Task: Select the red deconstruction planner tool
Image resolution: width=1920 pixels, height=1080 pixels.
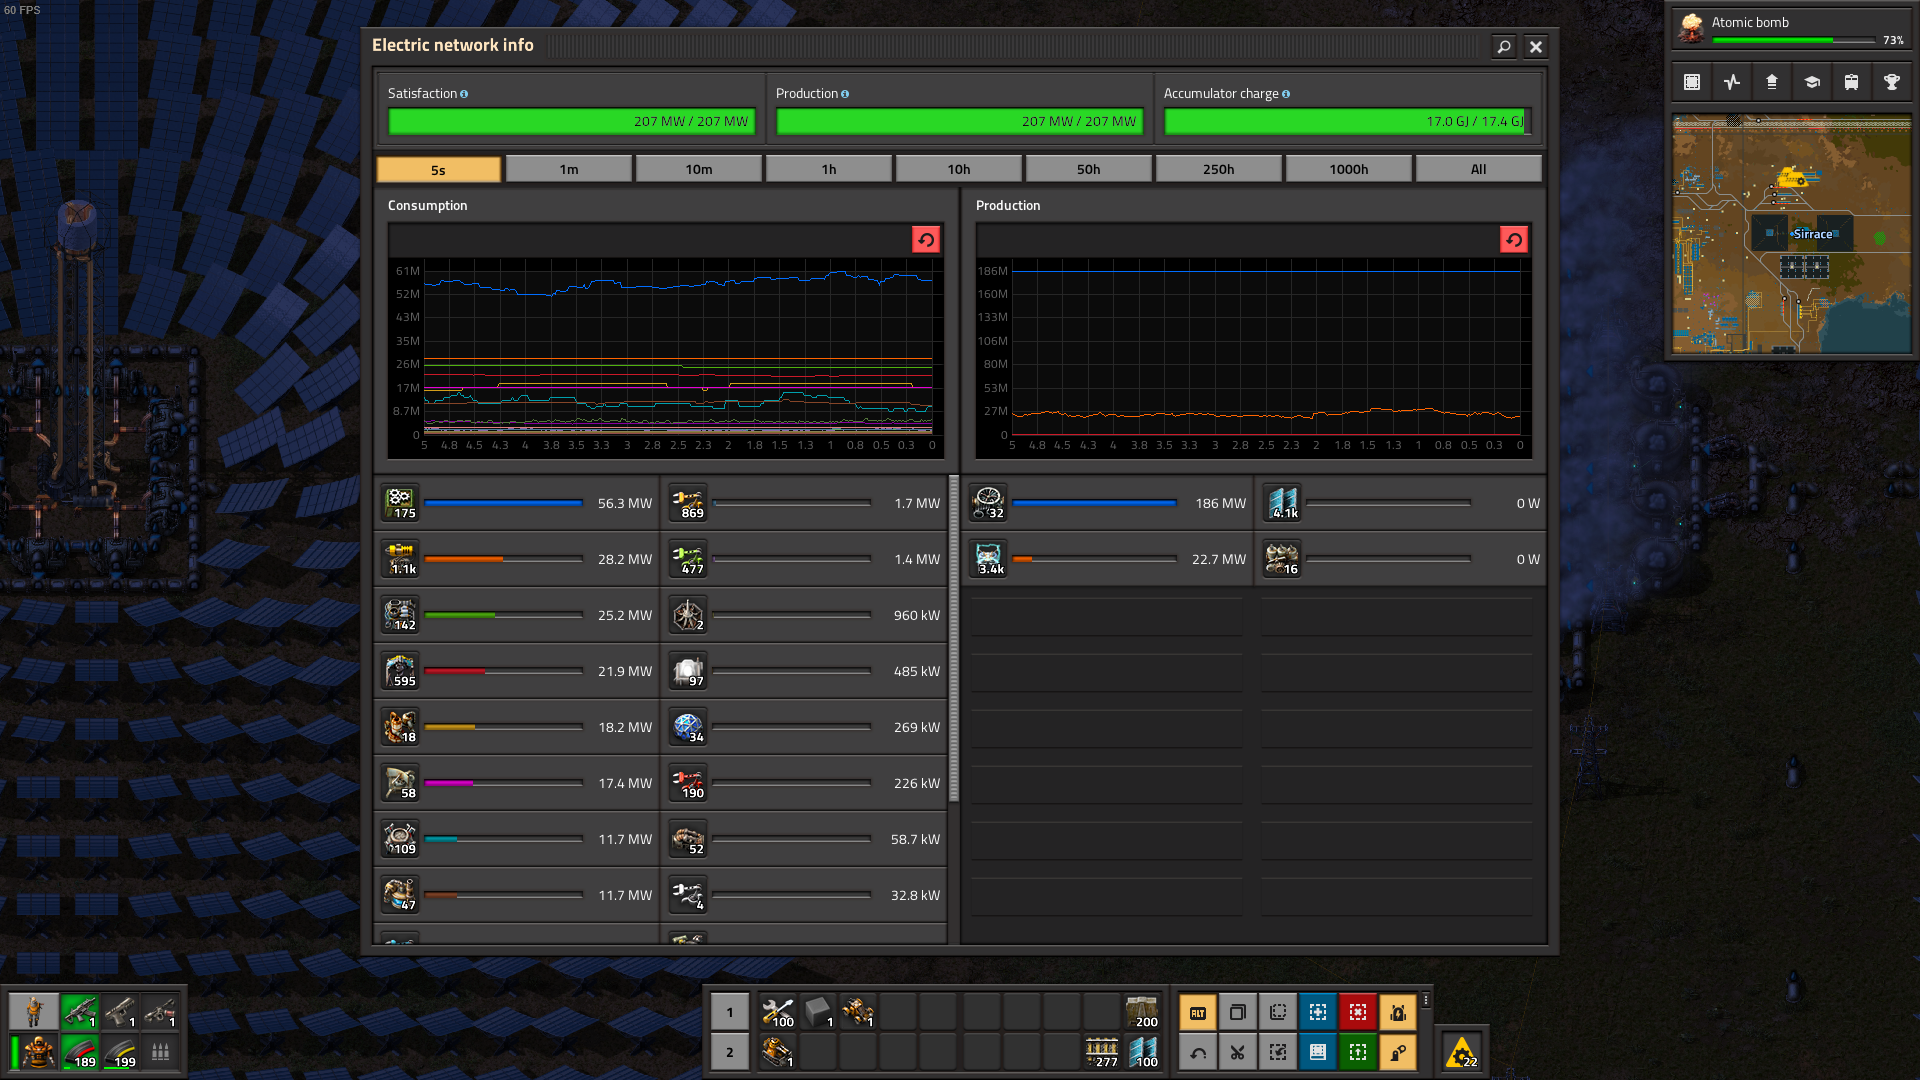Action: [x=1358, y=1012]
